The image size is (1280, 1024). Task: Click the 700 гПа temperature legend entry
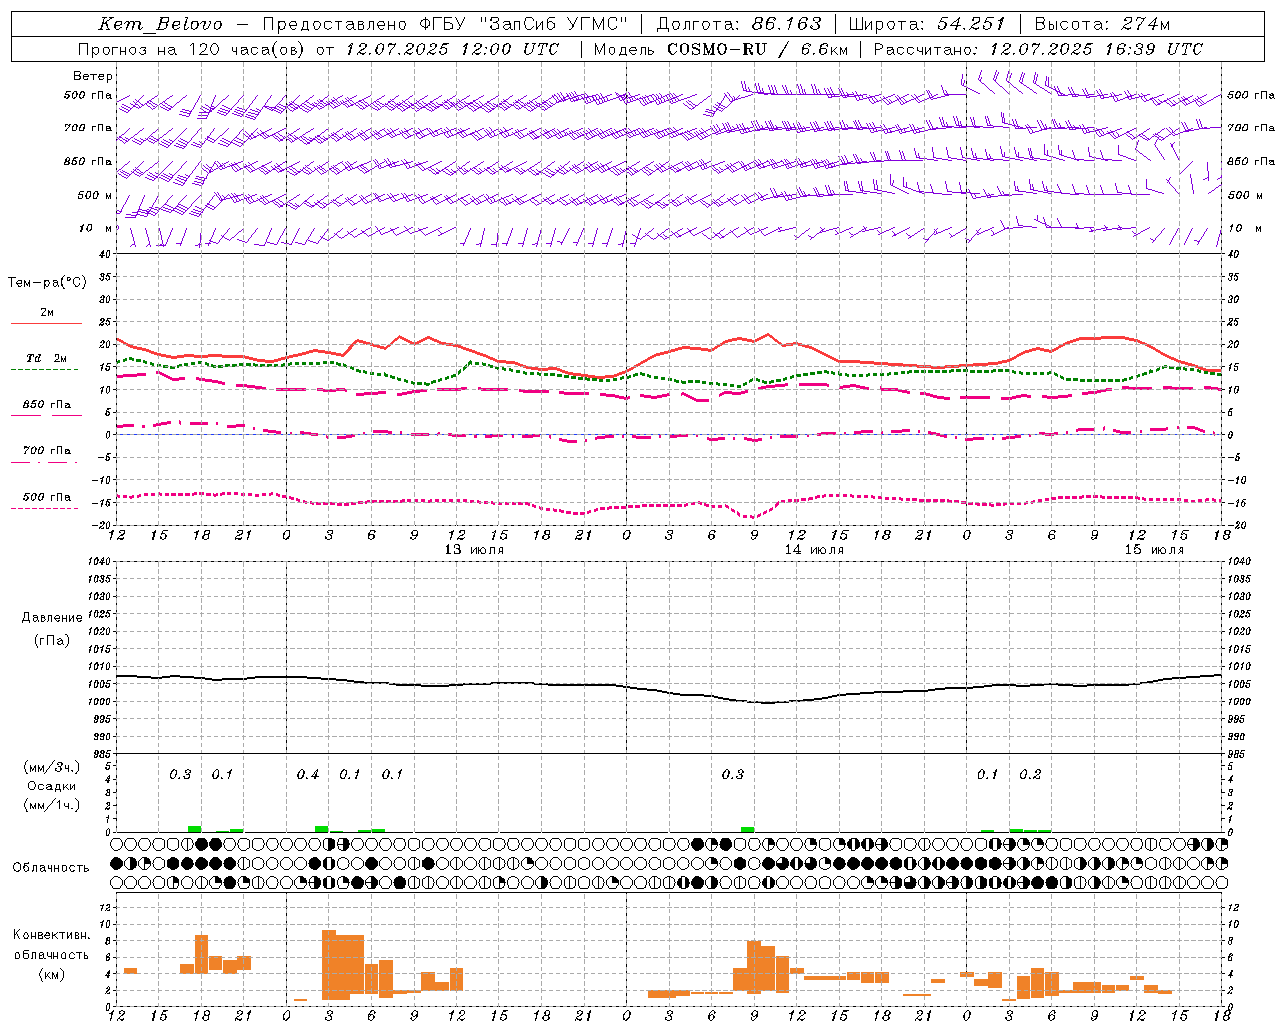click(47, 451)
